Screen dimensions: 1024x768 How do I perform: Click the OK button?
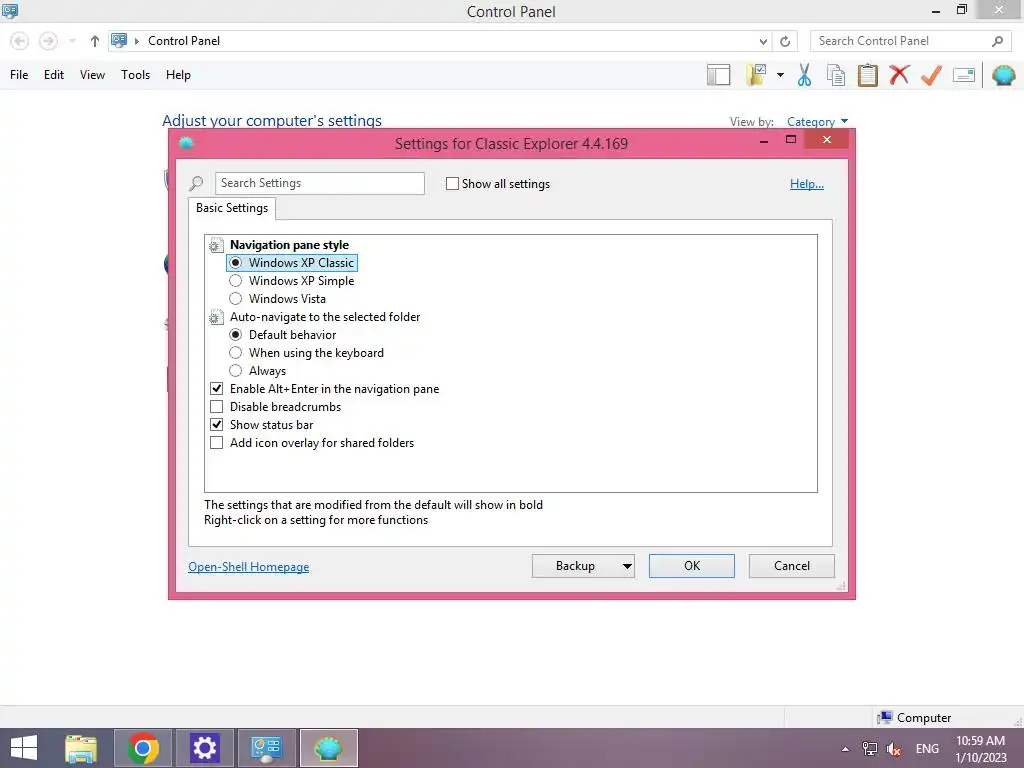(x=692, y=566)
